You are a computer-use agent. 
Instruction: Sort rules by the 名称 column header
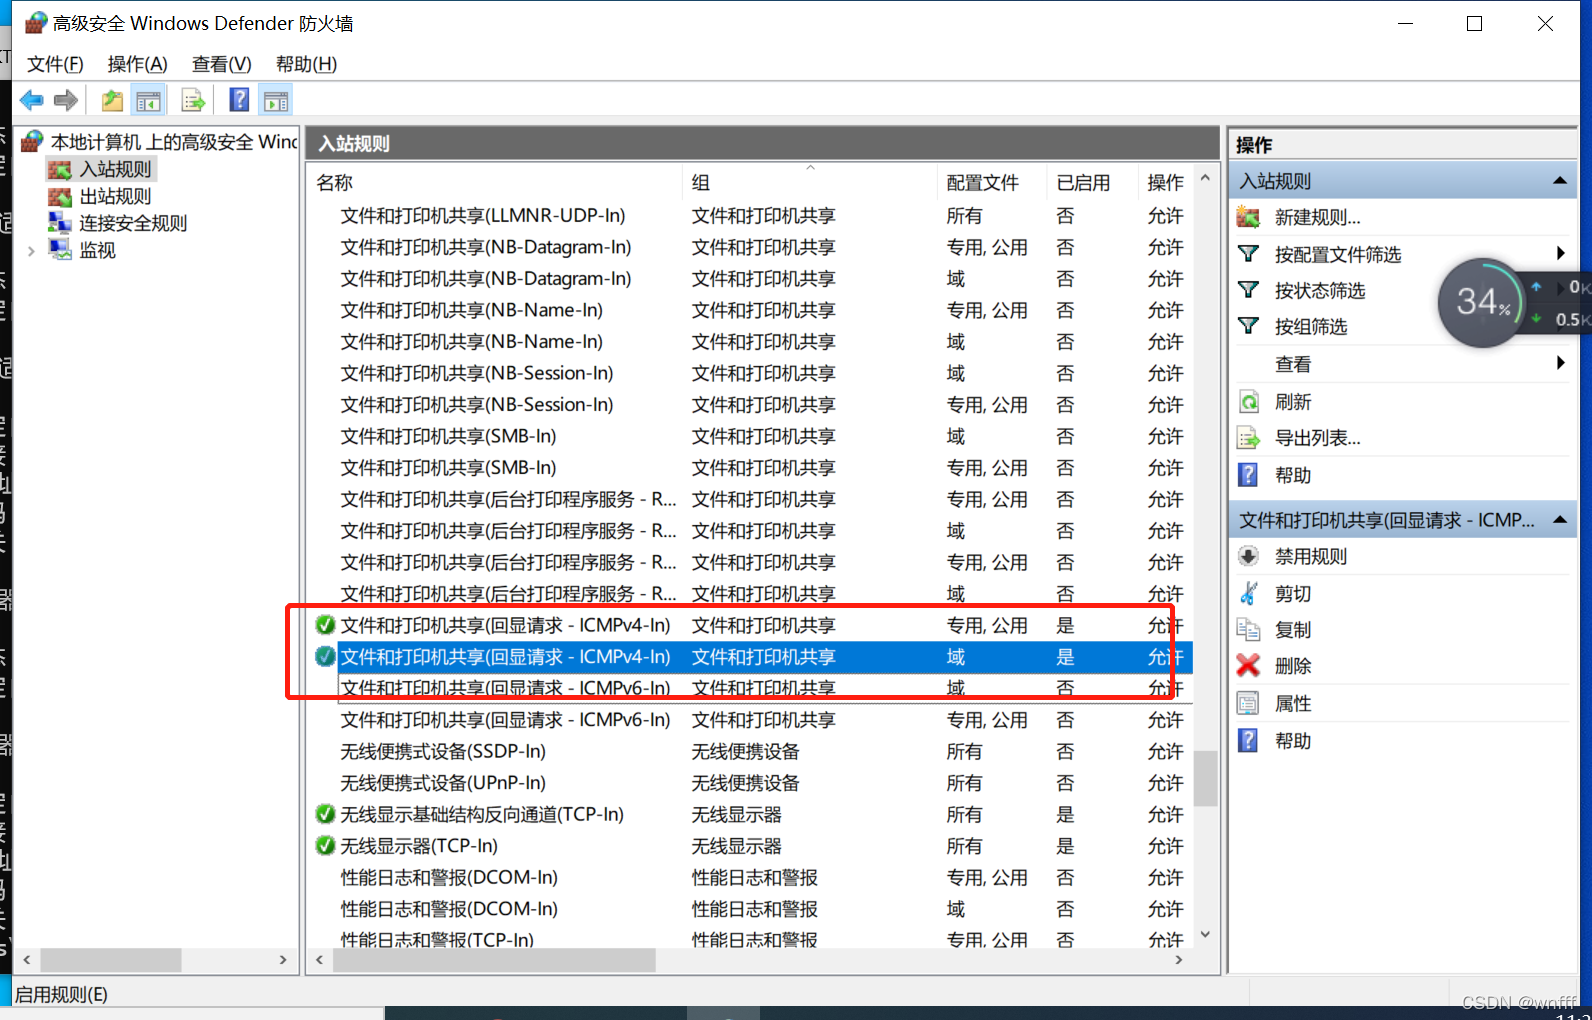pos(495,182)
